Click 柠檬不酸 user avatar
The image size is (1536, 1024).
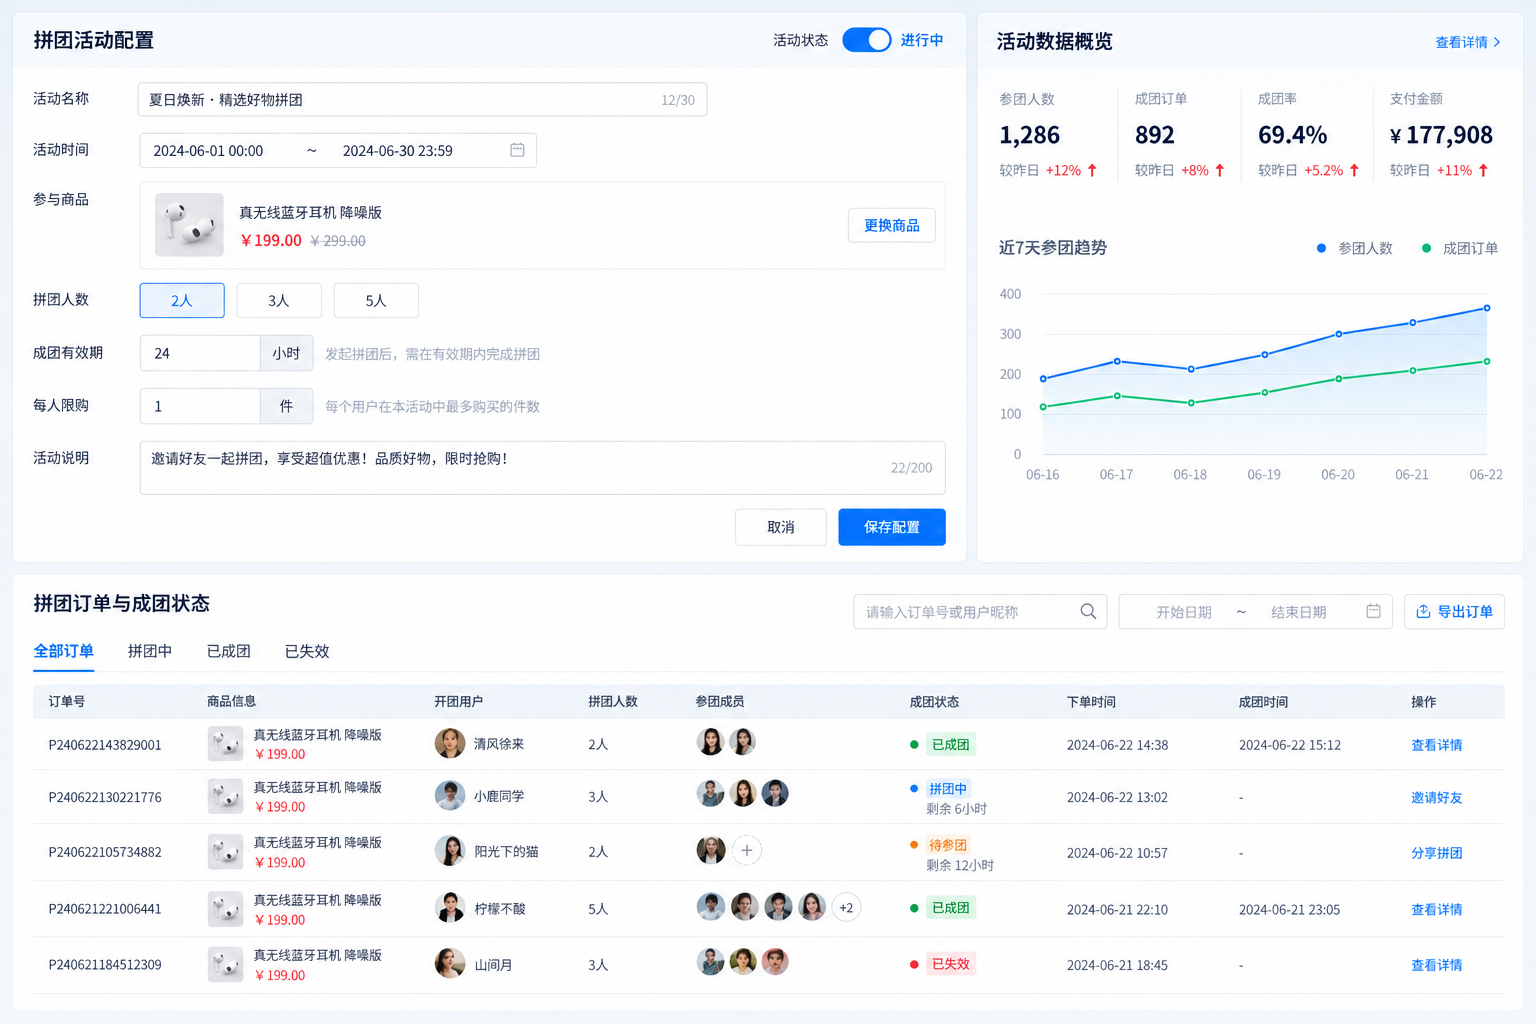coord(450,908)
